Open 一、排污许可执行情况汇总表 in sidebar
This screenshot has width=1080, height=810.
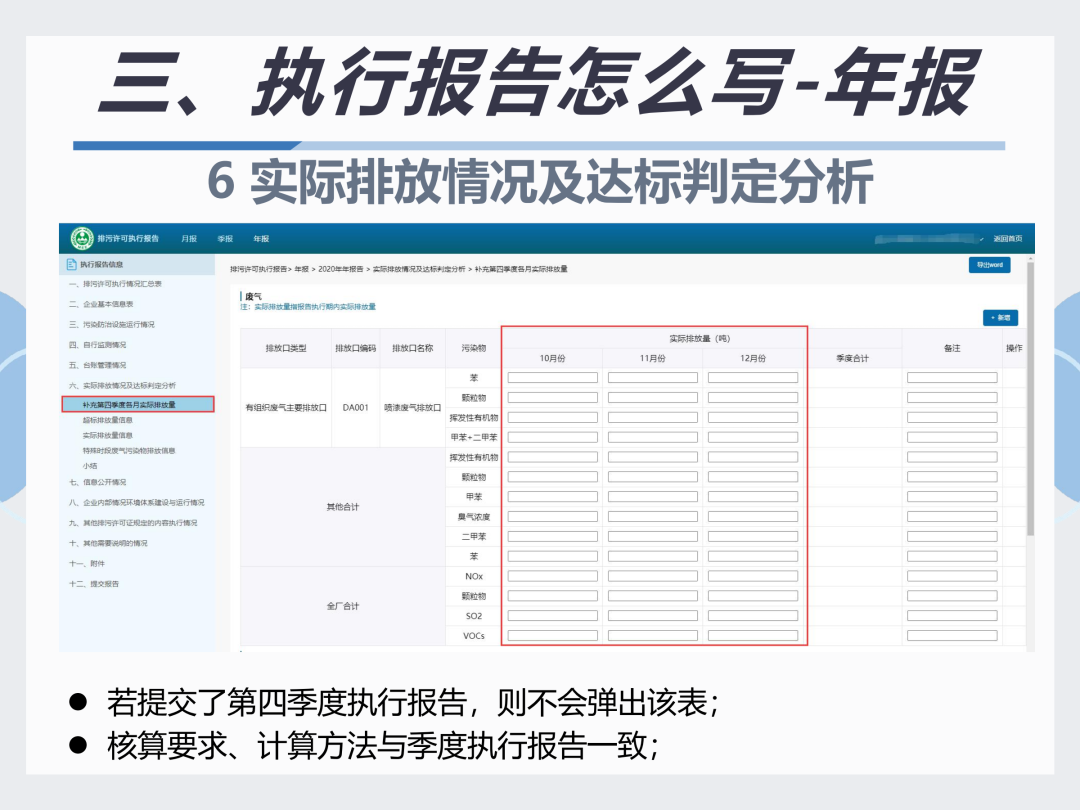(x=114, y=284)
